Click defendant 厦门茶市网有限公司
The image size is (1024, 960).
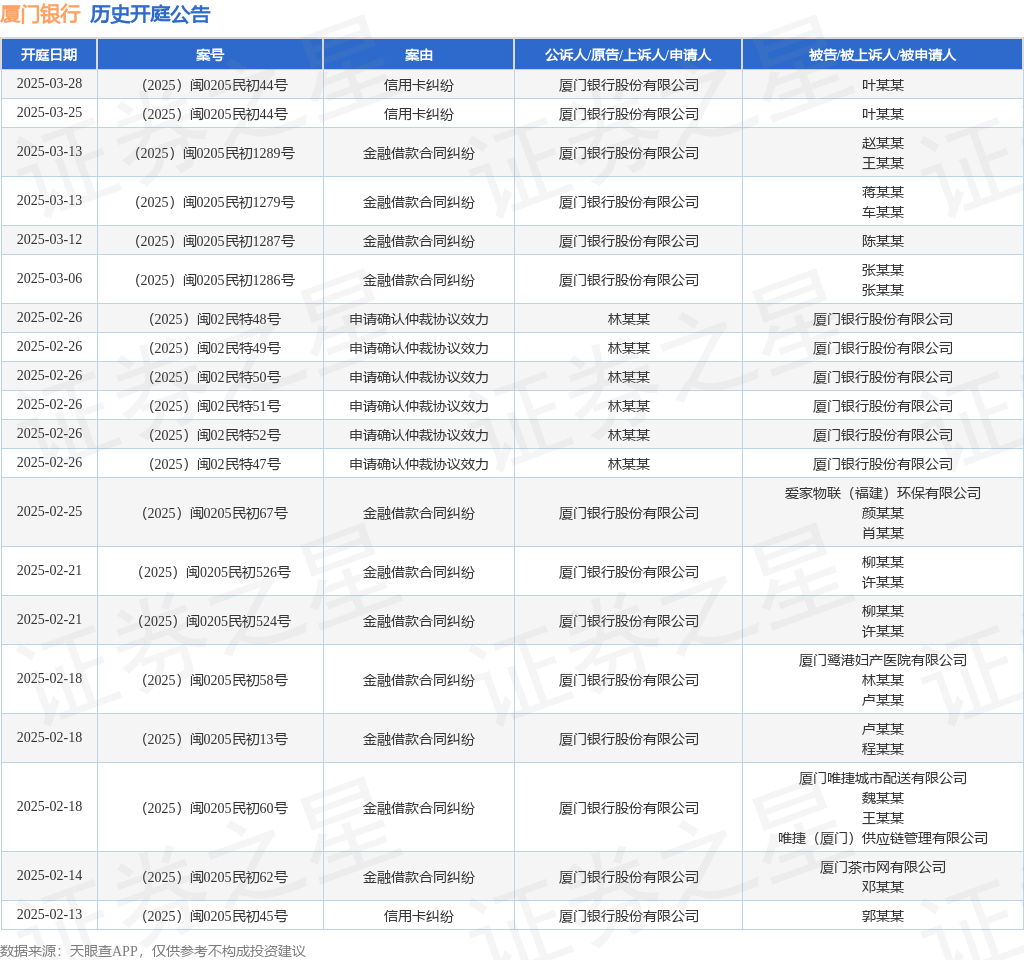(882, 867)
